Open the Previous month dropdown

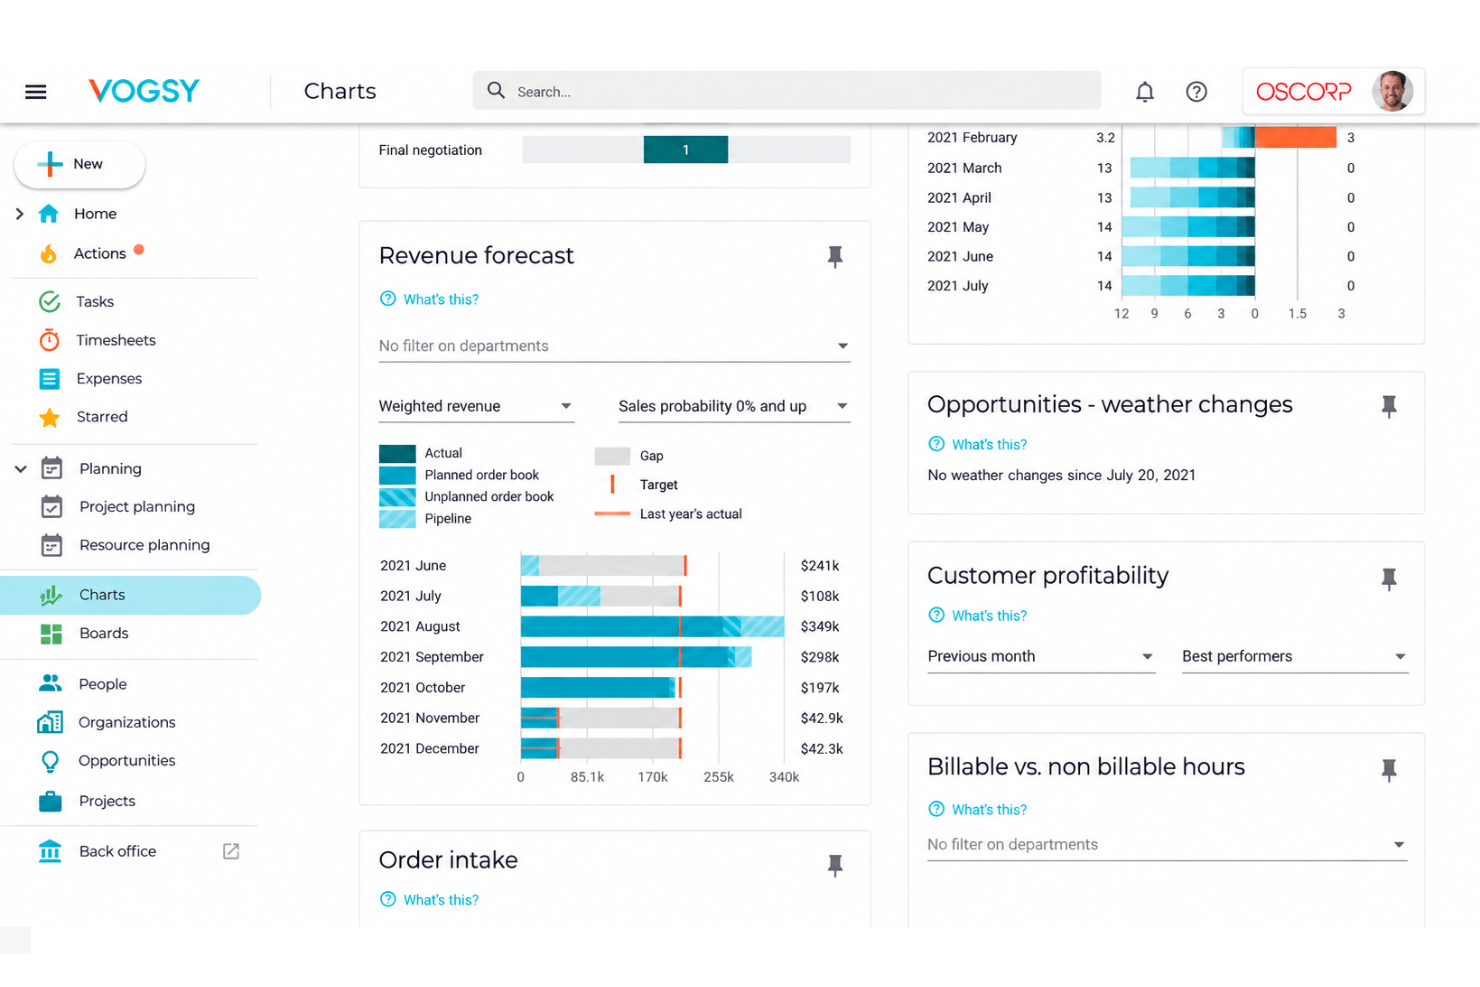[x=1041, y=657]
